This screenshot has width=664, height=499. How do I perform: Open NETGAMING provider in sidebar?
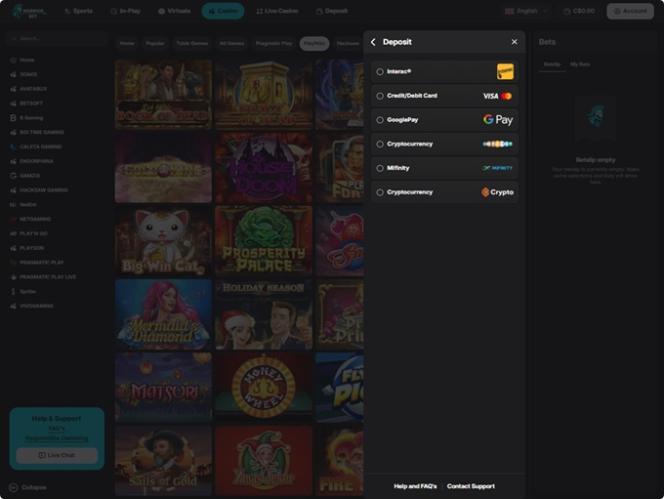pos(35,219)
